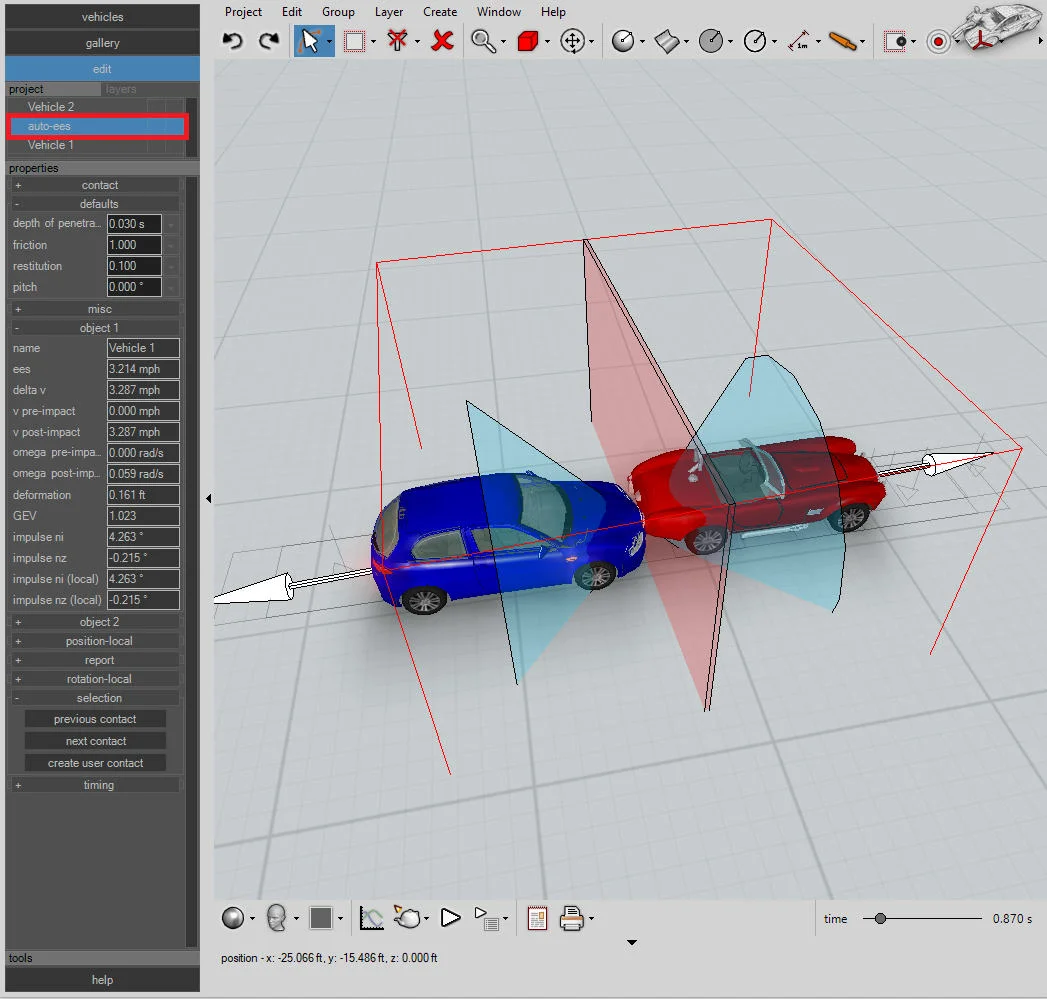Collapse the object 1 section
The height and width of the screenshot is (999, 1047).
coord(94,328)
